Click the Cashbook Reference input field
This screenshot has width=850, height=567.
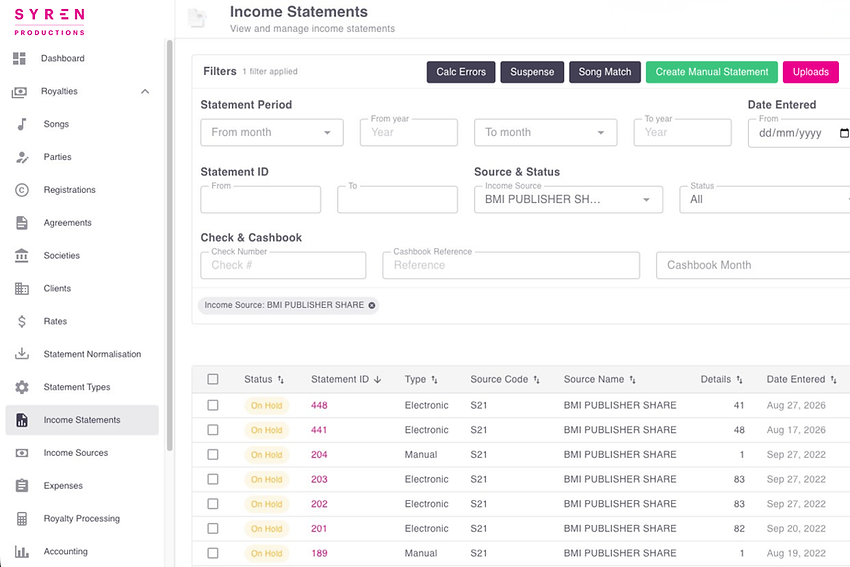click(511, 266)
